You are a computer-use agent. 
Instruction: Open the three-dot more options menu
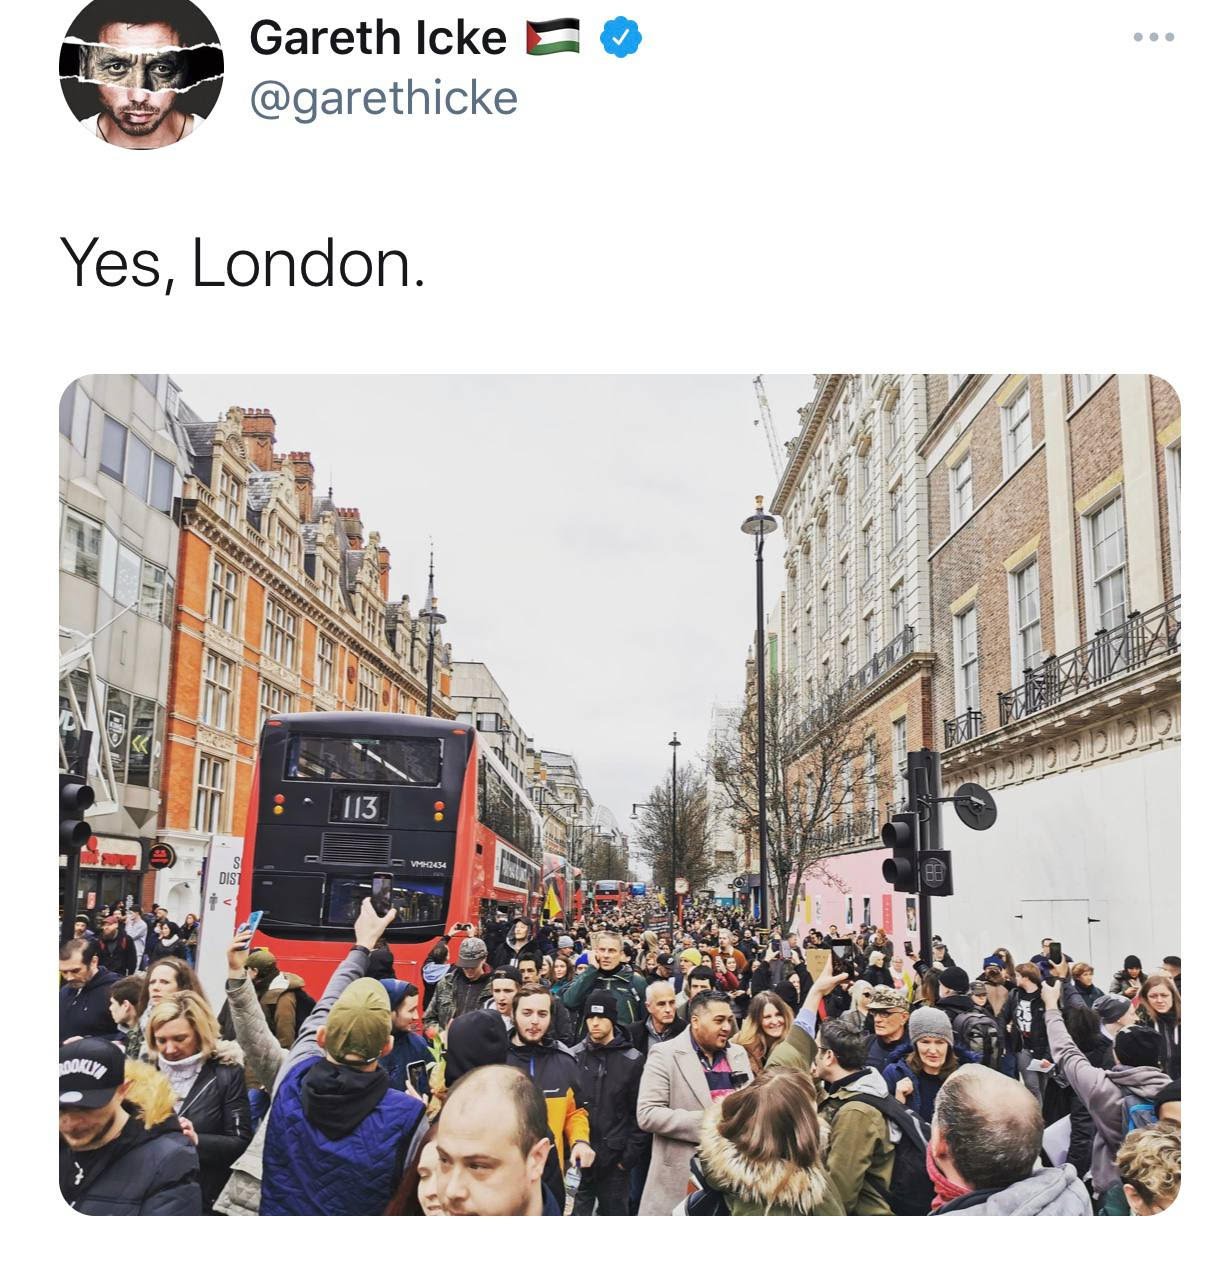1154,37
